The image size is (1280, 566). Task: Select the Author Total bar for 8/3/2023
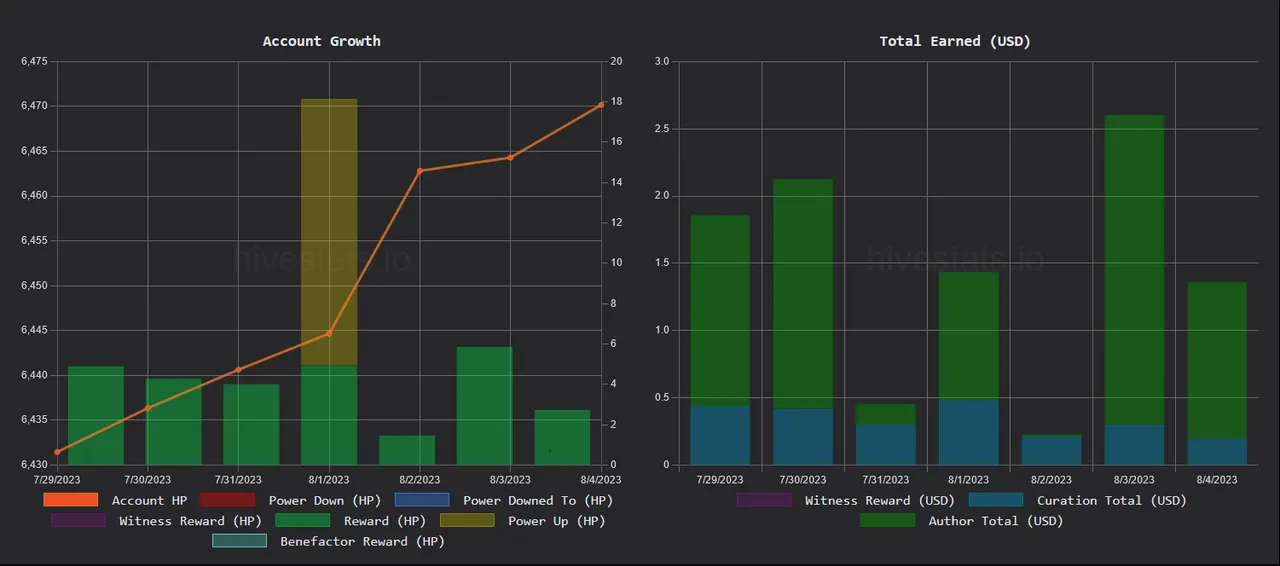click(1134, 270)
